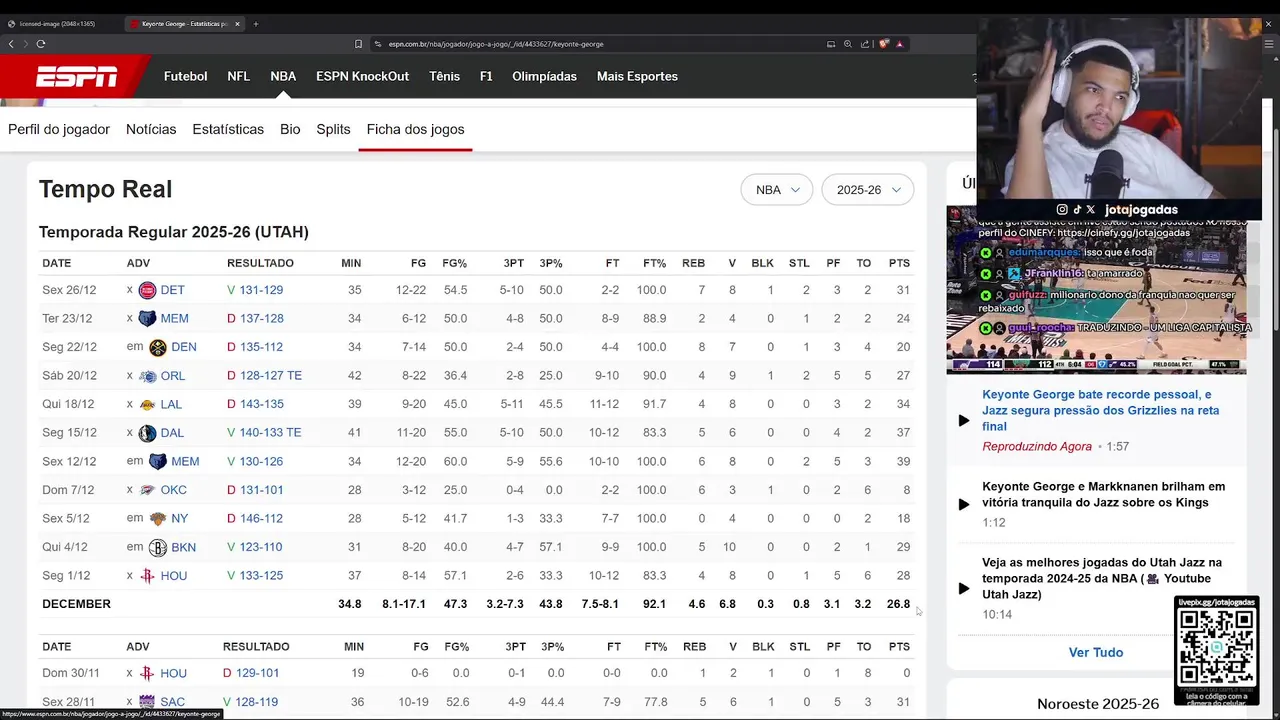
Task: Click Rockets logo in Seg 1/12 row
Action: (x=147, y=576)
